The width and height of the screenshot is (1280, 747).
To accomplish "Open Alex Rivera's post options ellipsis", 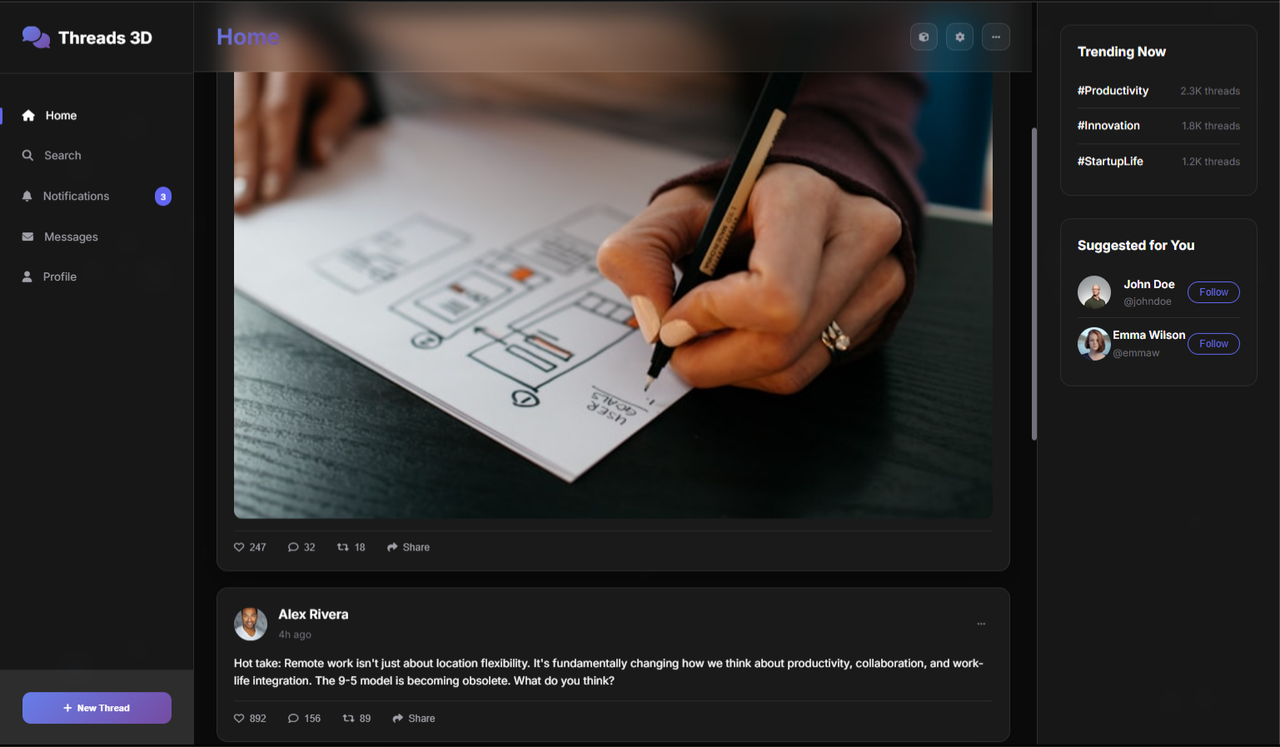I will (x=981, y=623).
